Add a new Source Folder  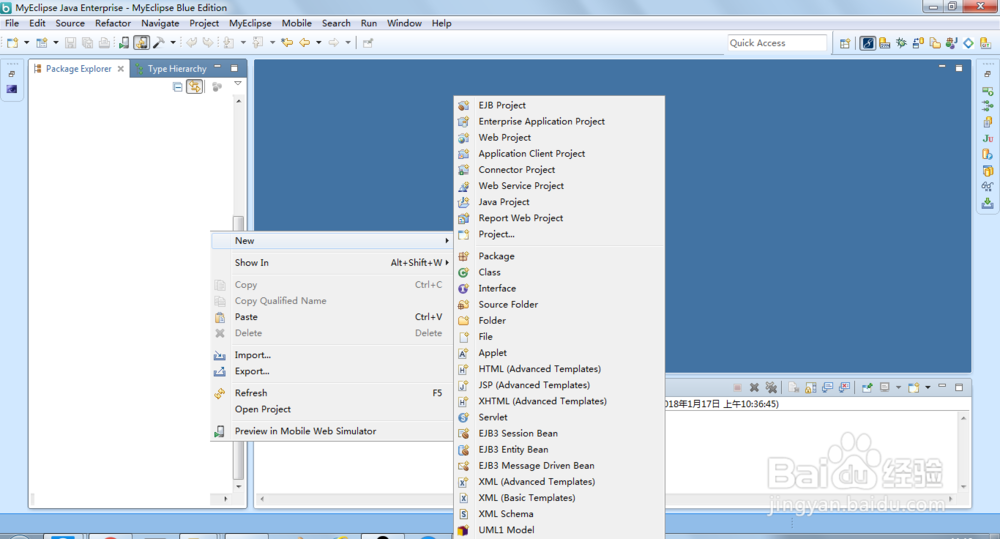(559, 304)
